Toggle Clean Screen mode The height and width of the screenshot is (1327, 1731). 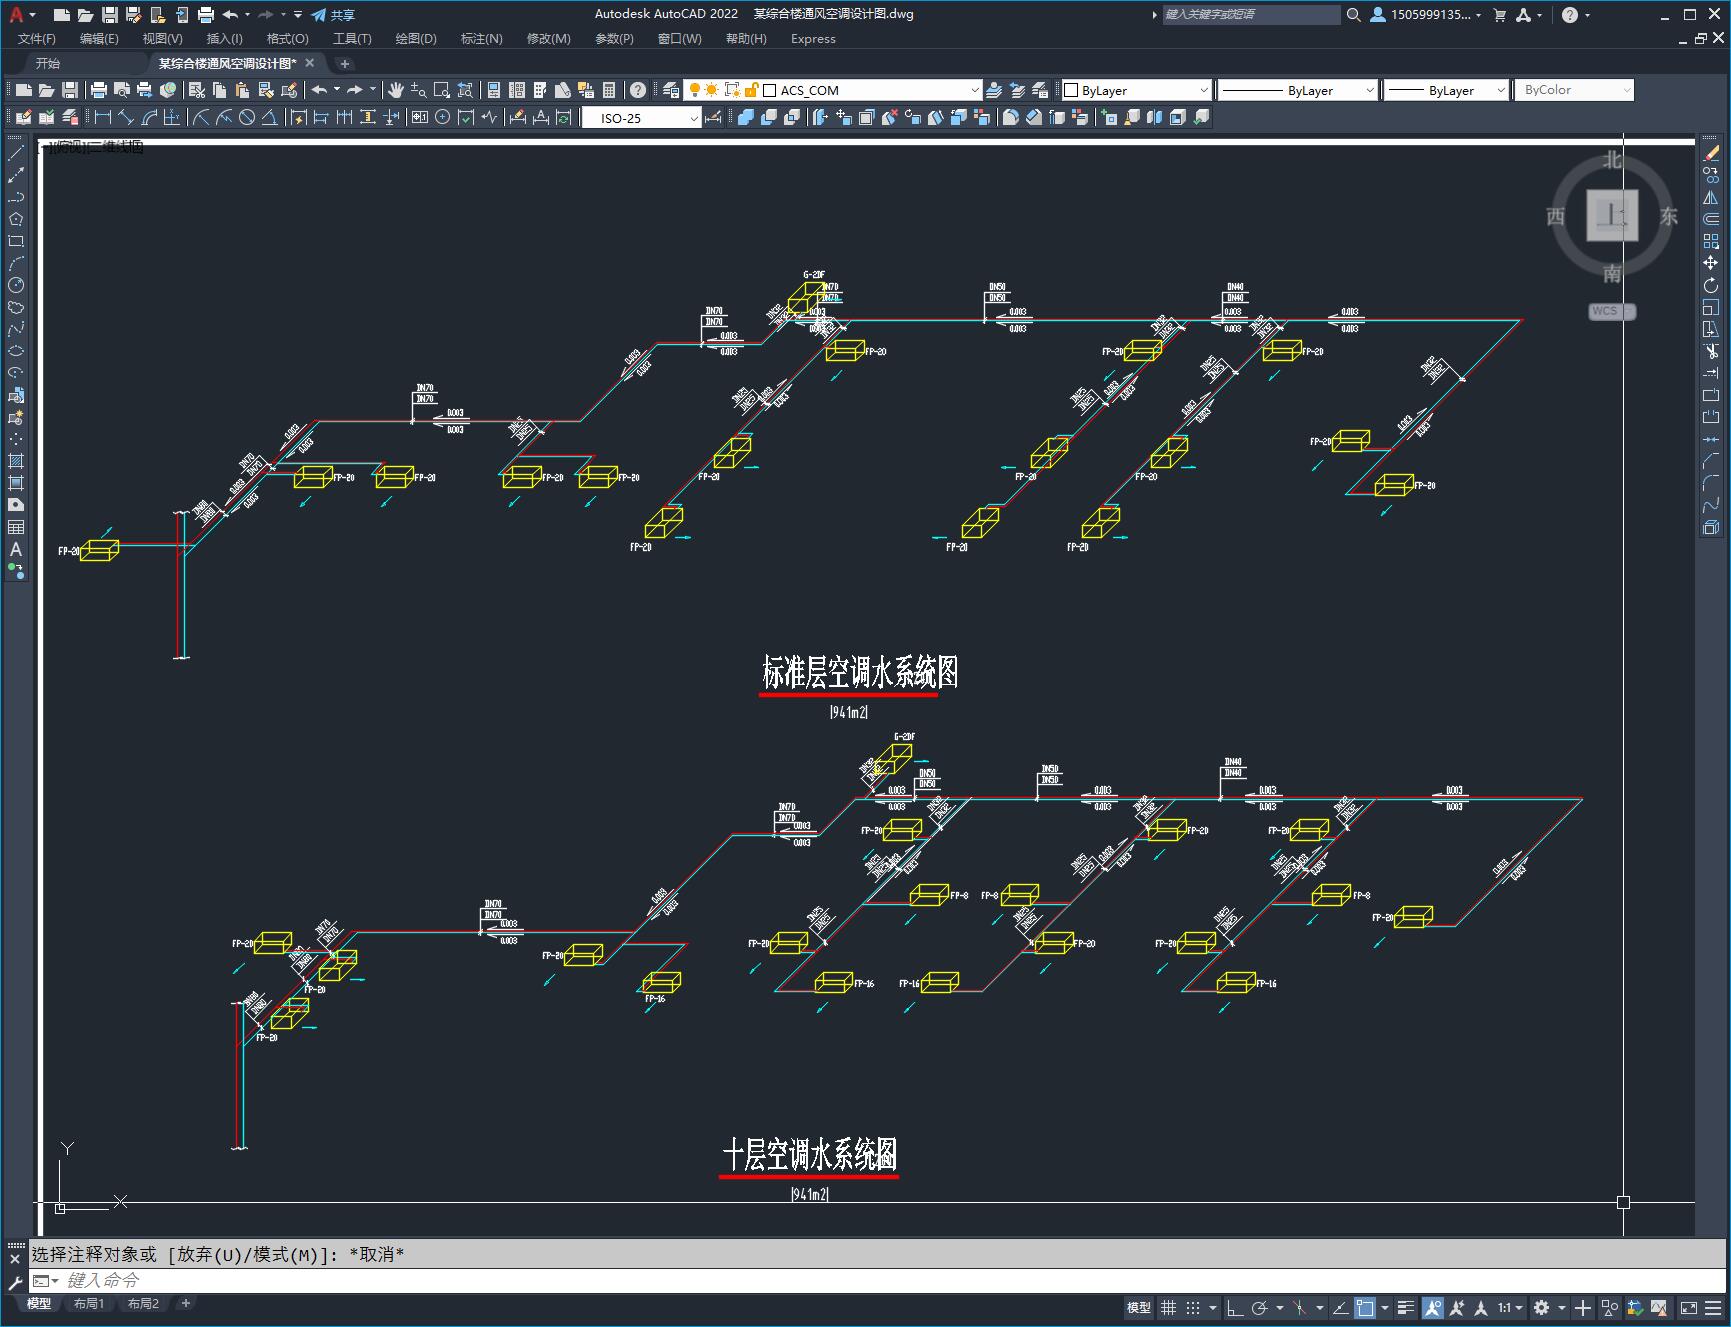point(1689,1307)
